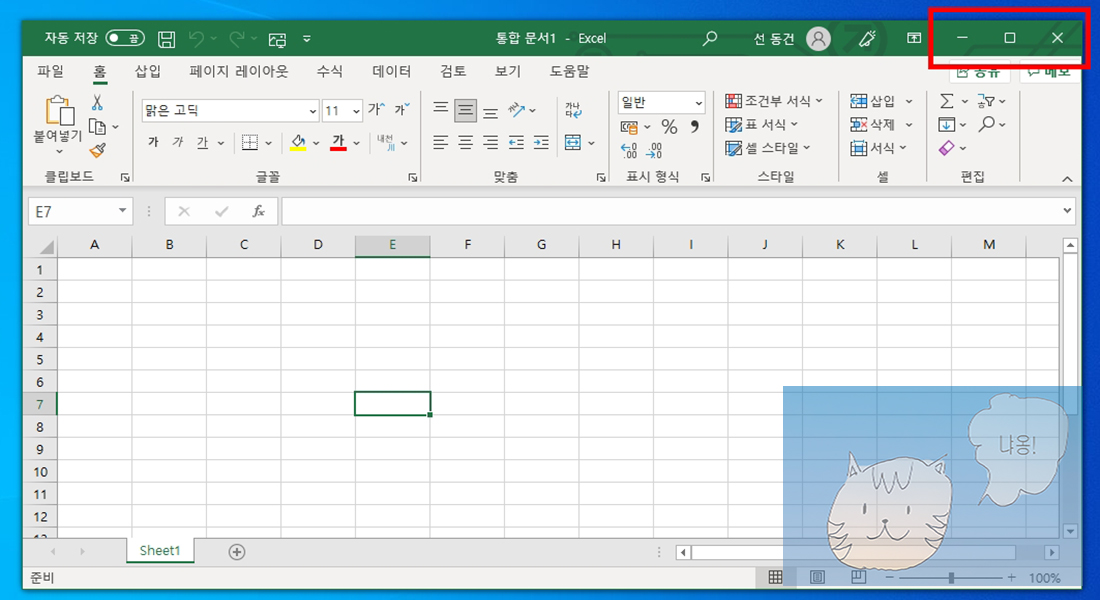Open Quick Access Toolbar customize arrow
The height and width of the screenshot is (600, 1100).
tap(307, 39)
